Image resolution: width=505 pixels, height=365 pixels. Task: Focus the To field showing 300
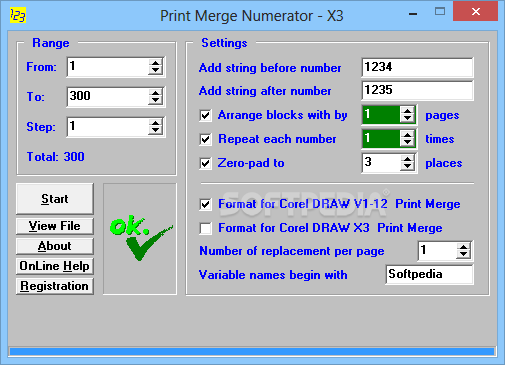[108, 97]
